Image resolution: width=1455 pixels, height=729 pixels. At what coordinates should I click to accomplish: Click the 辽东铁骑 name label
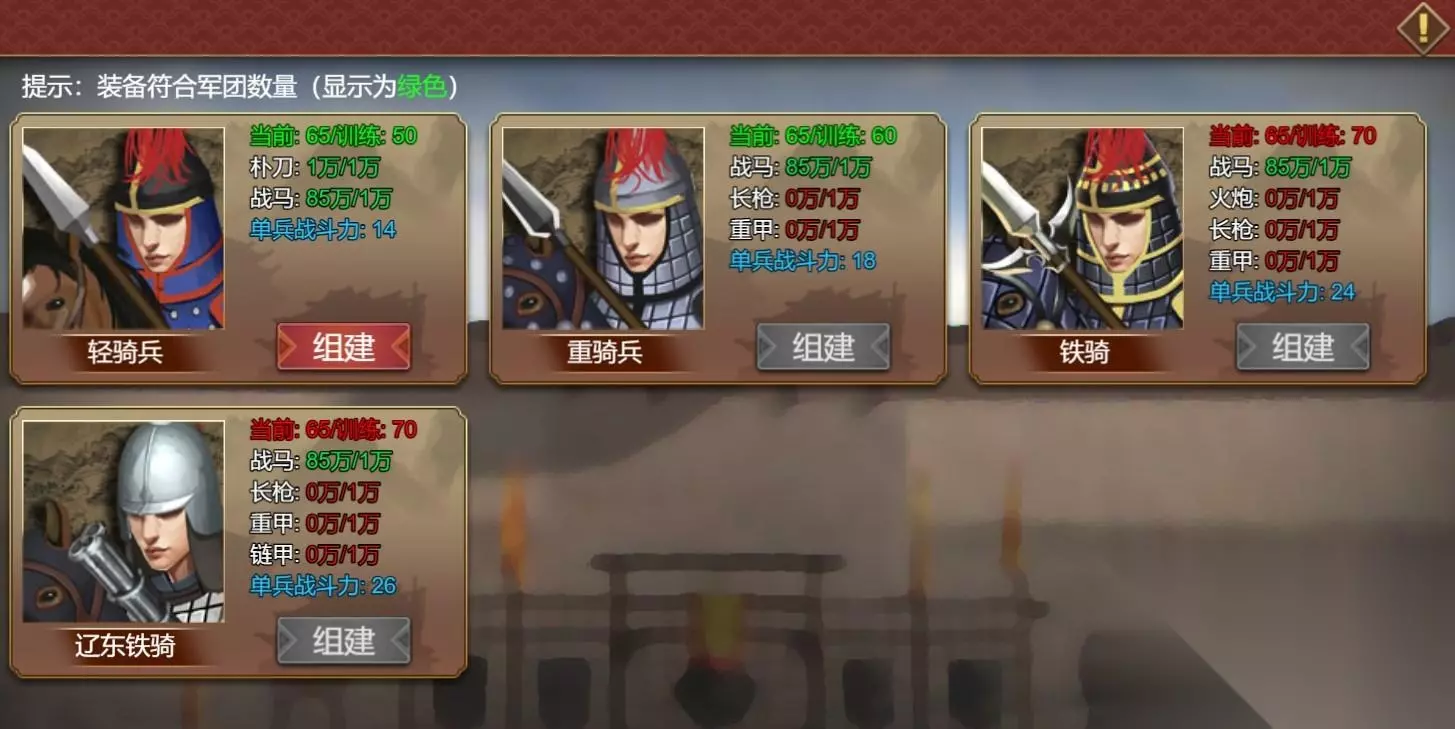coord(125,645)
